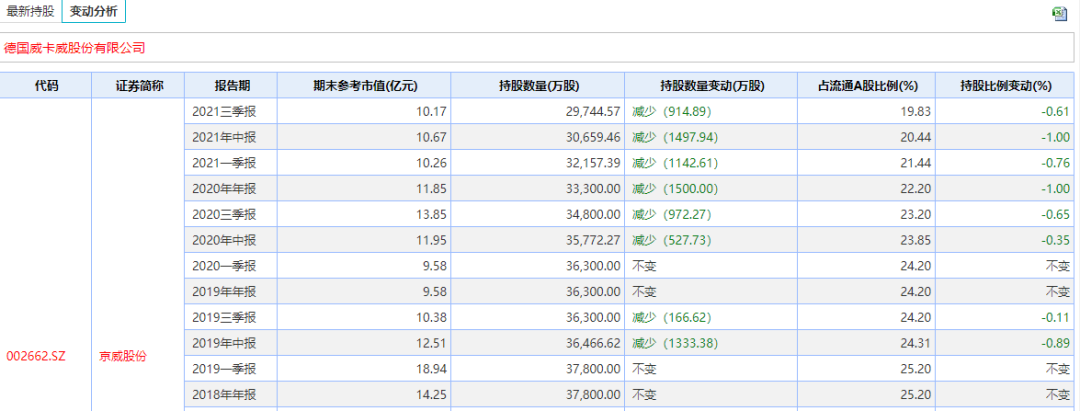Sort by the 证券简称 column header

[139, 86]
